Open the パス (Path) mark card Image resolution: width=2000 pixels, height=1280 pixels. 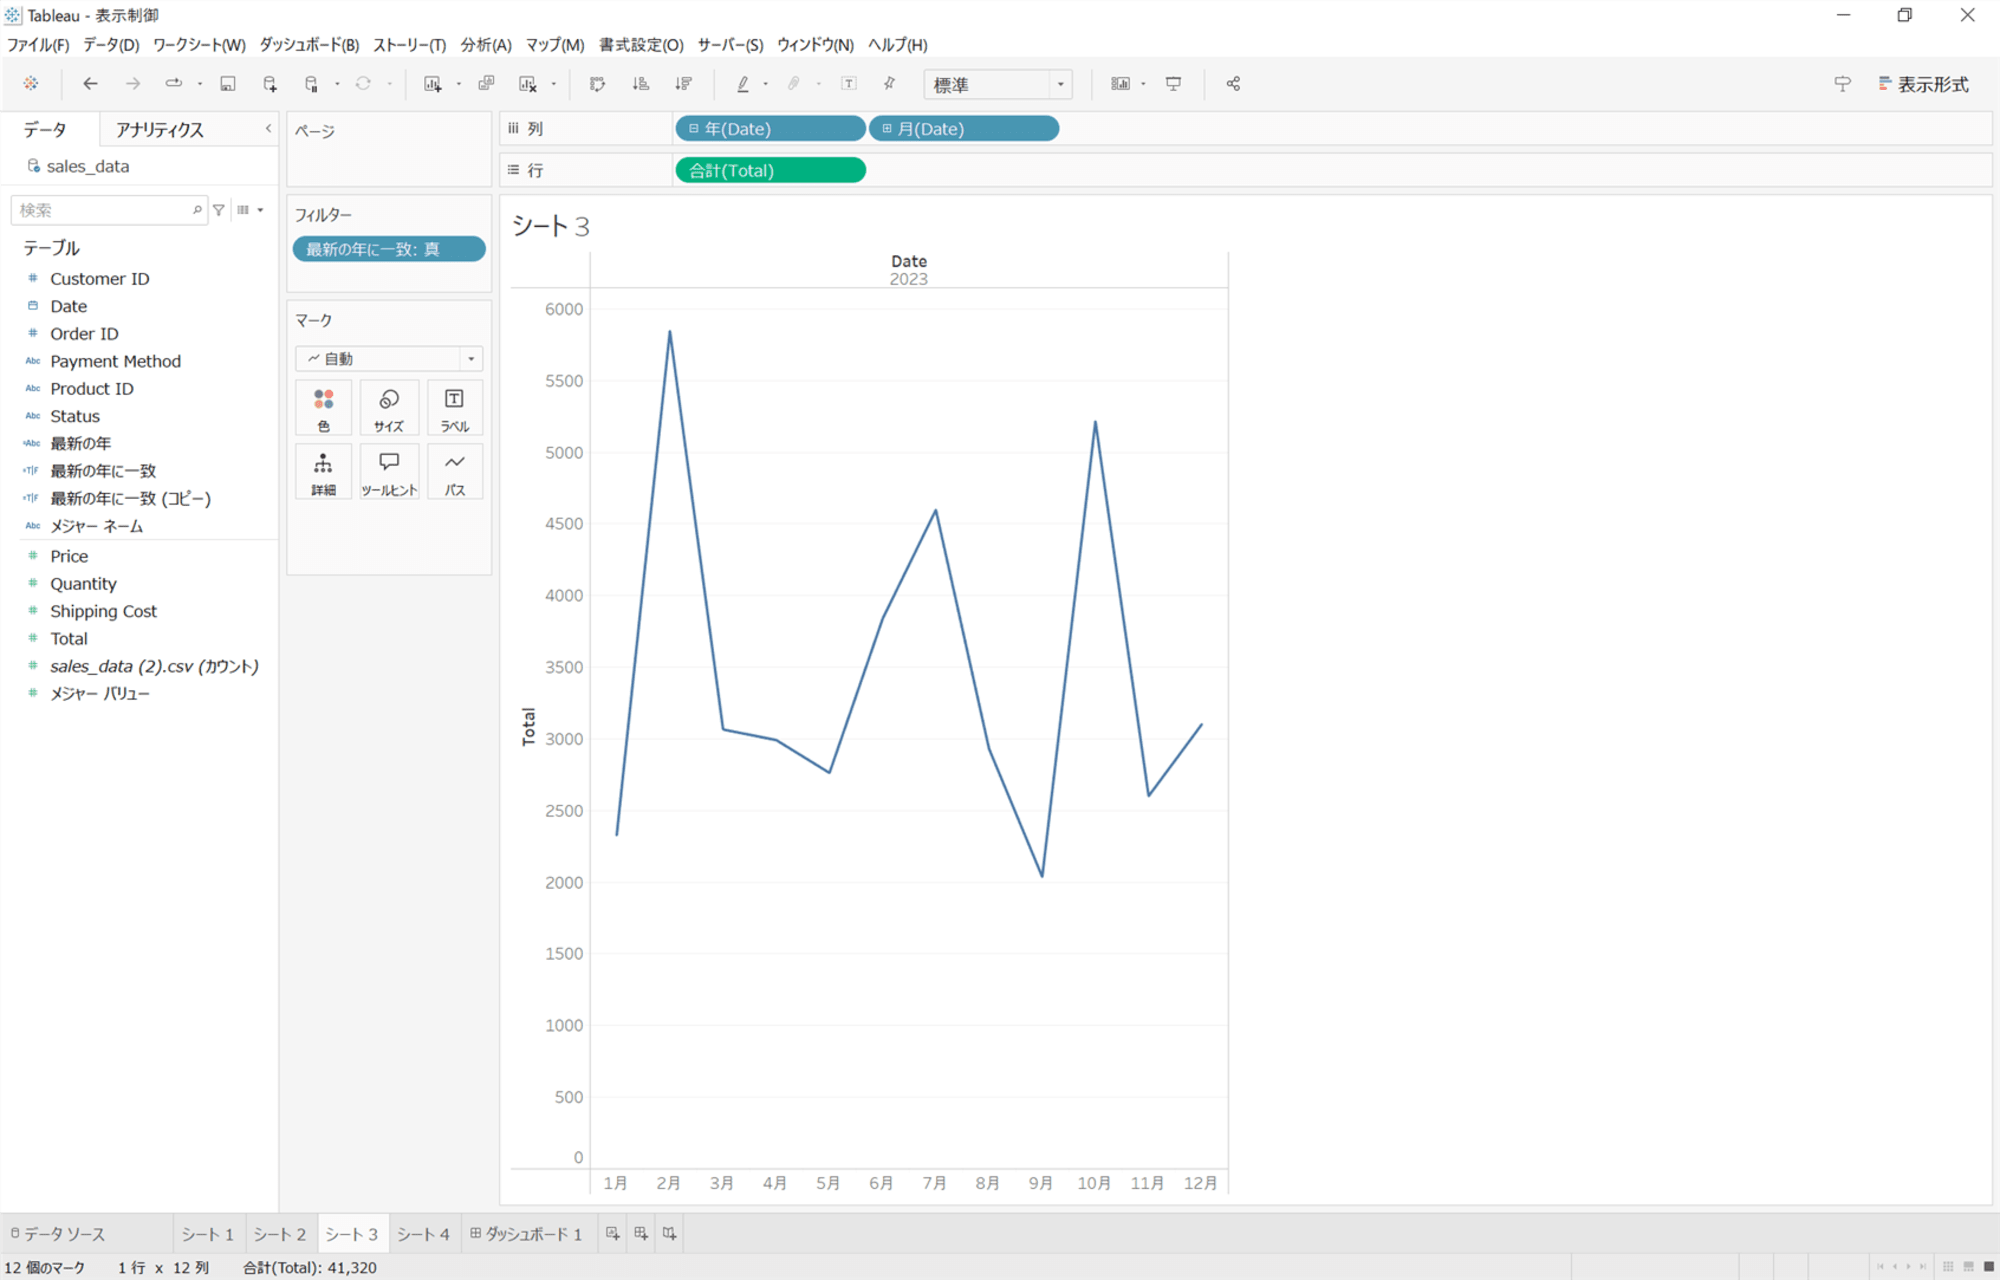tap(455, 472)
